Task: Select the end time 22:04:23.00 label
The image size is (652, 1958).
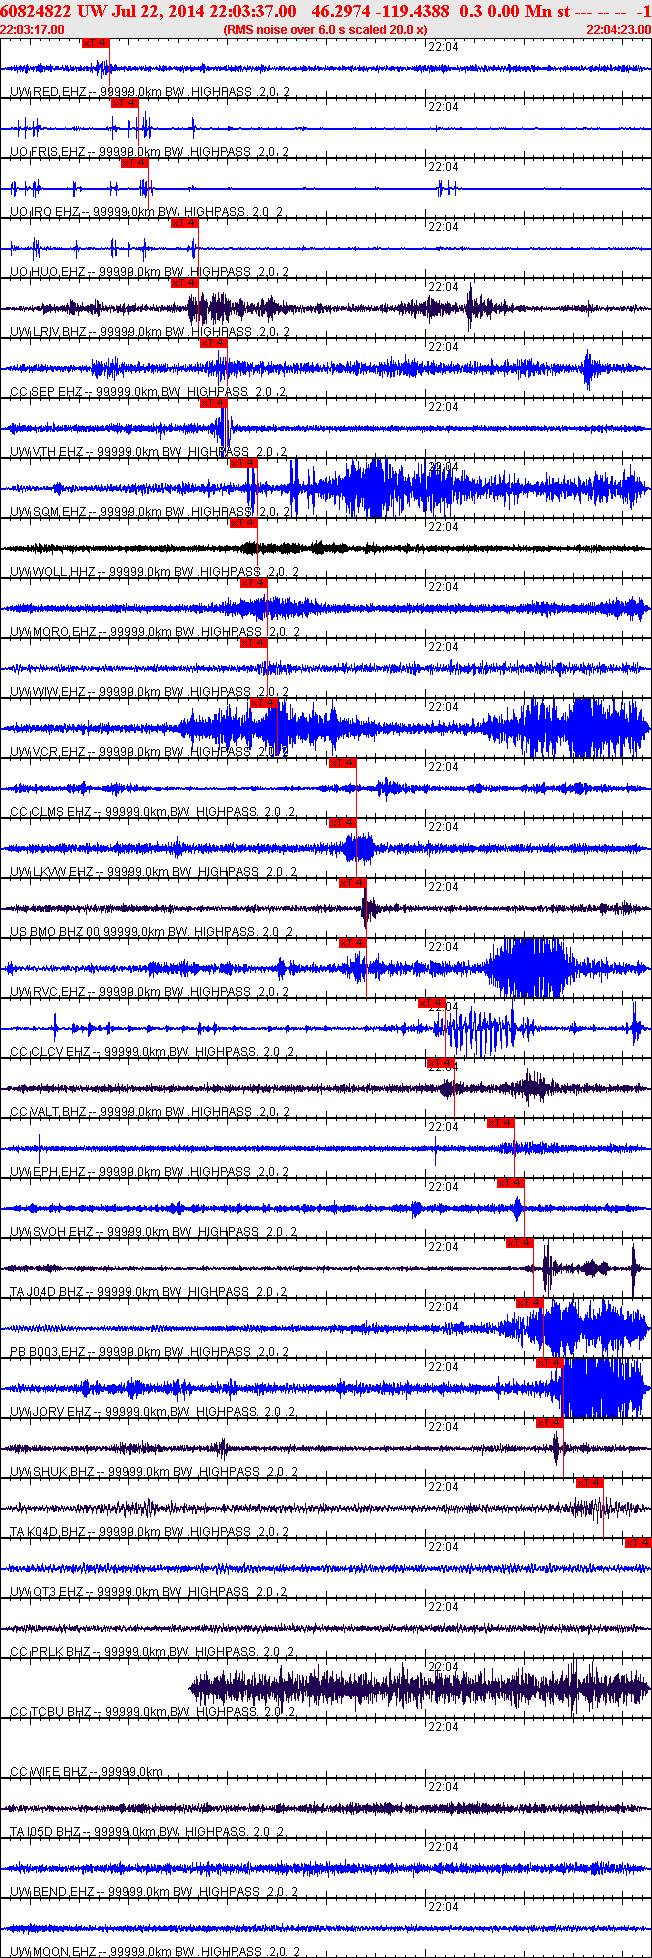Action: (618, 29)
